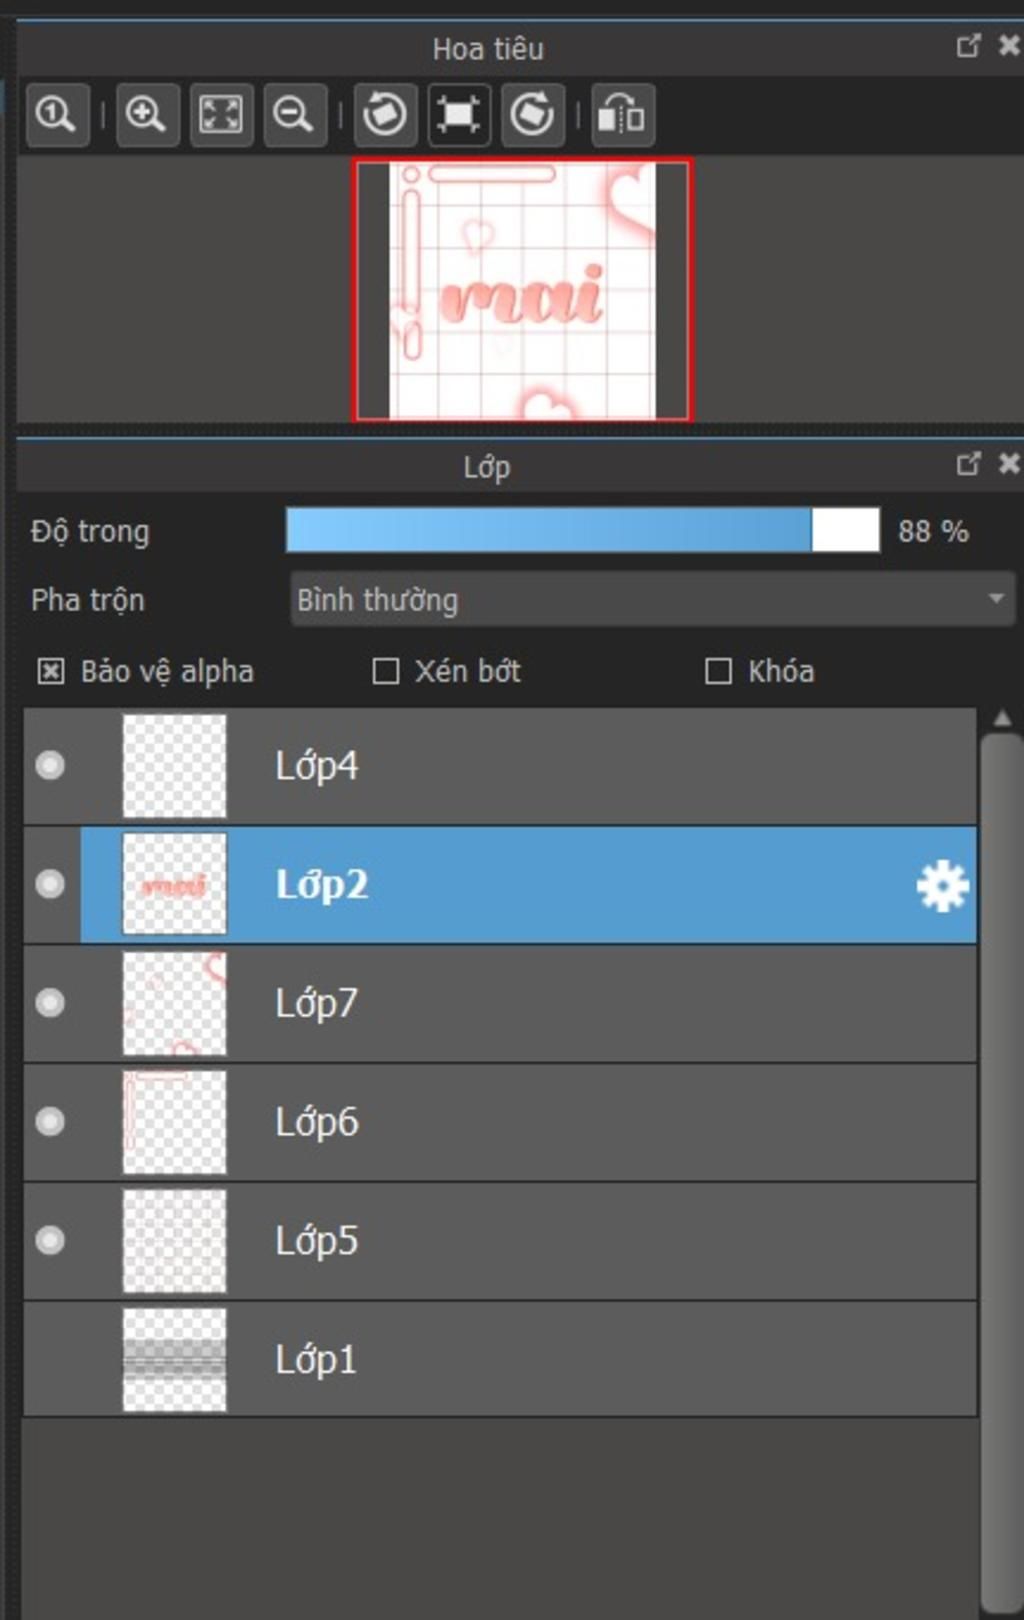Reset navigator zoom to 100%
Viewport: 1024px width, 1620px height.
tap(57, 115)
